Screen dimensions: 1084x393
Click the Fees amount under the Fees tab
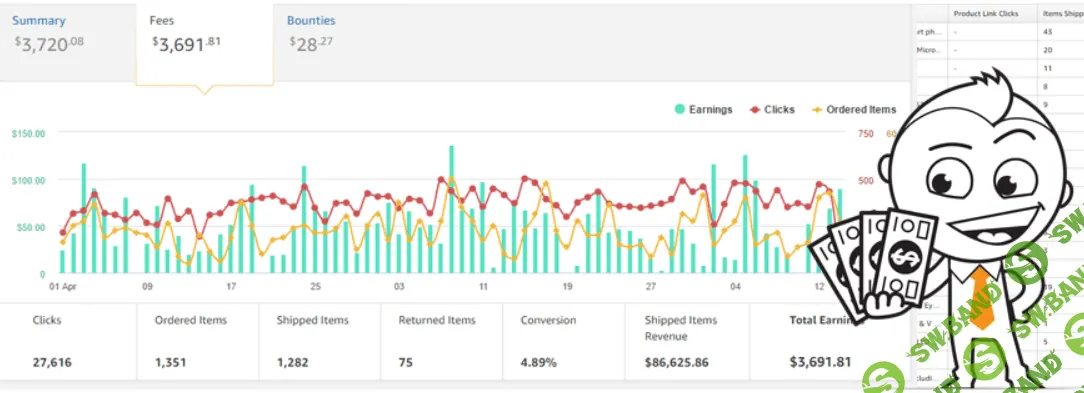tap(187, 44)
